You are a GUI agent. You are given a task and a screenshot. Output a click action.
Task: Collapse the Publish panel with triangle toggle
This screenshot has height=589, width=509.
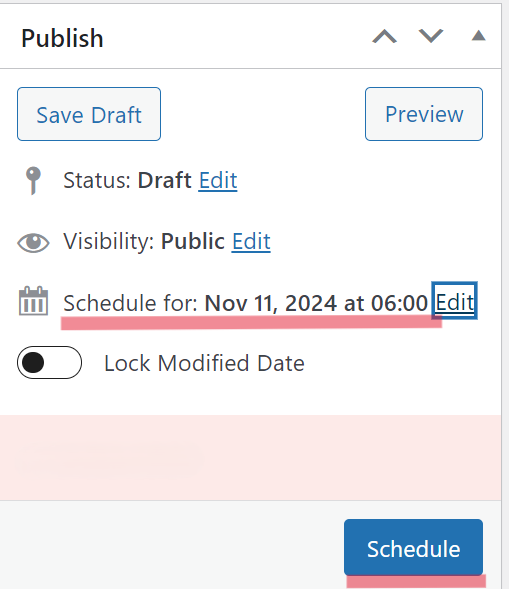(x=479, y=36)
